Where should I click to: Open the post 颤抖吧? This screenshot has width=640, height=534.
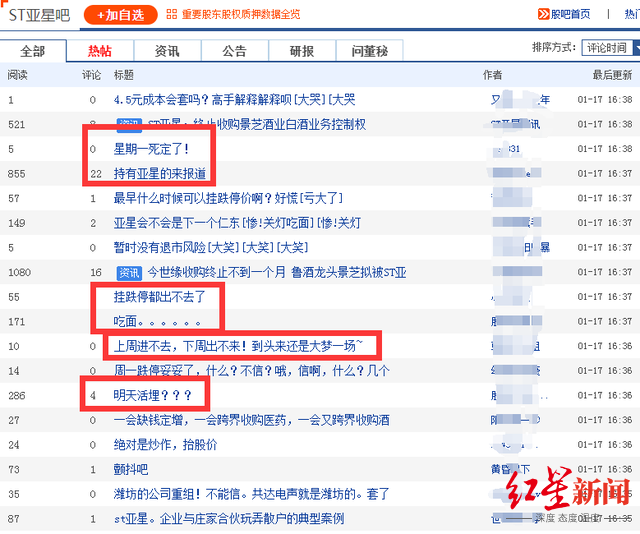coord(131,469)
